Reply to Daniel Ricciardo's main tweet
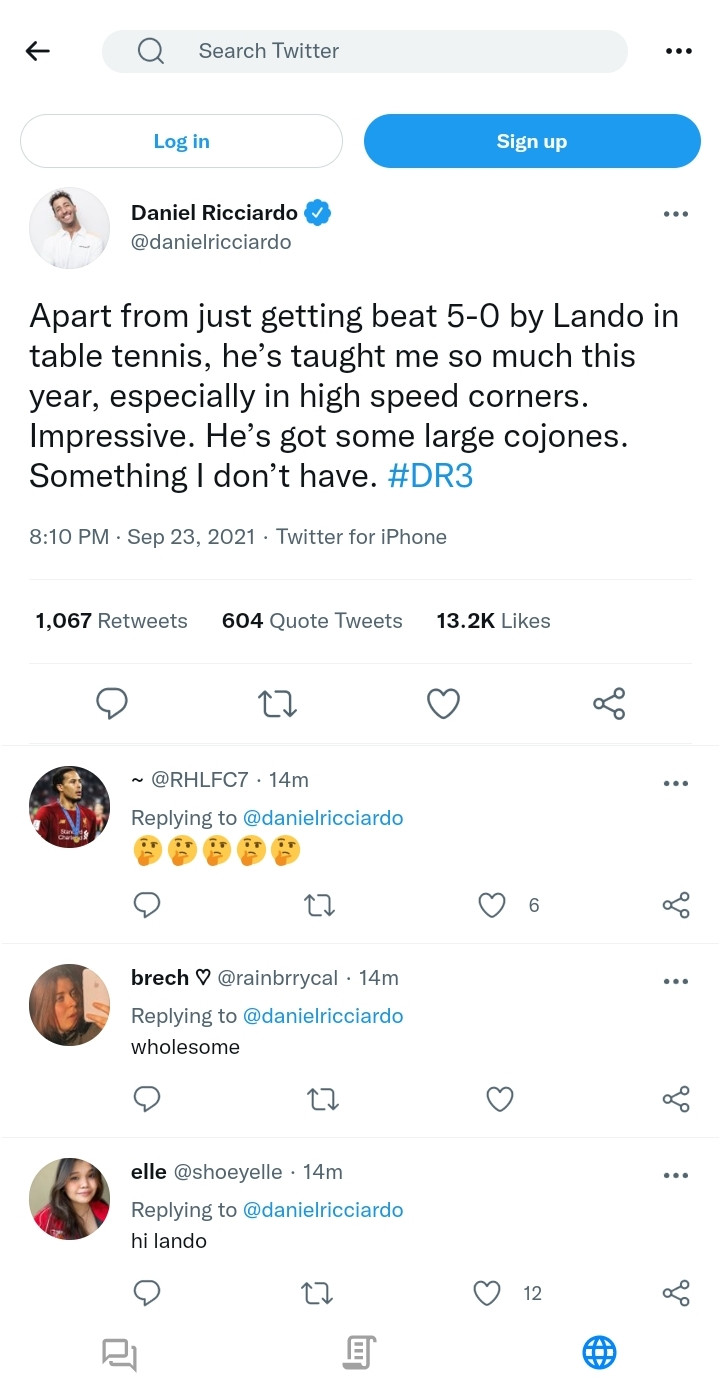The width and height of the screenshot is (720, 1383). pos(112,704)
